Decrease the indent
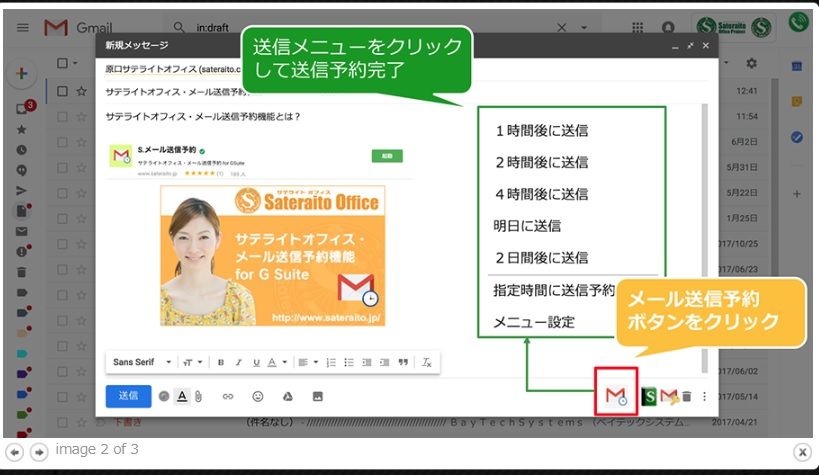 (x=367, y=362)
